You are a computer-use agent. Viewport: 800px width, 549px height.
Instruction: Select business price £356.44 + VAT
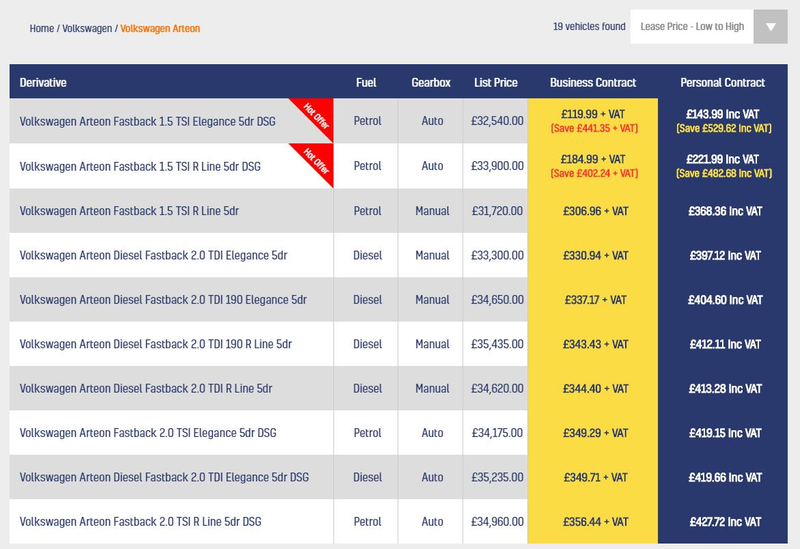pyautogui.click(x=595, y=522)
